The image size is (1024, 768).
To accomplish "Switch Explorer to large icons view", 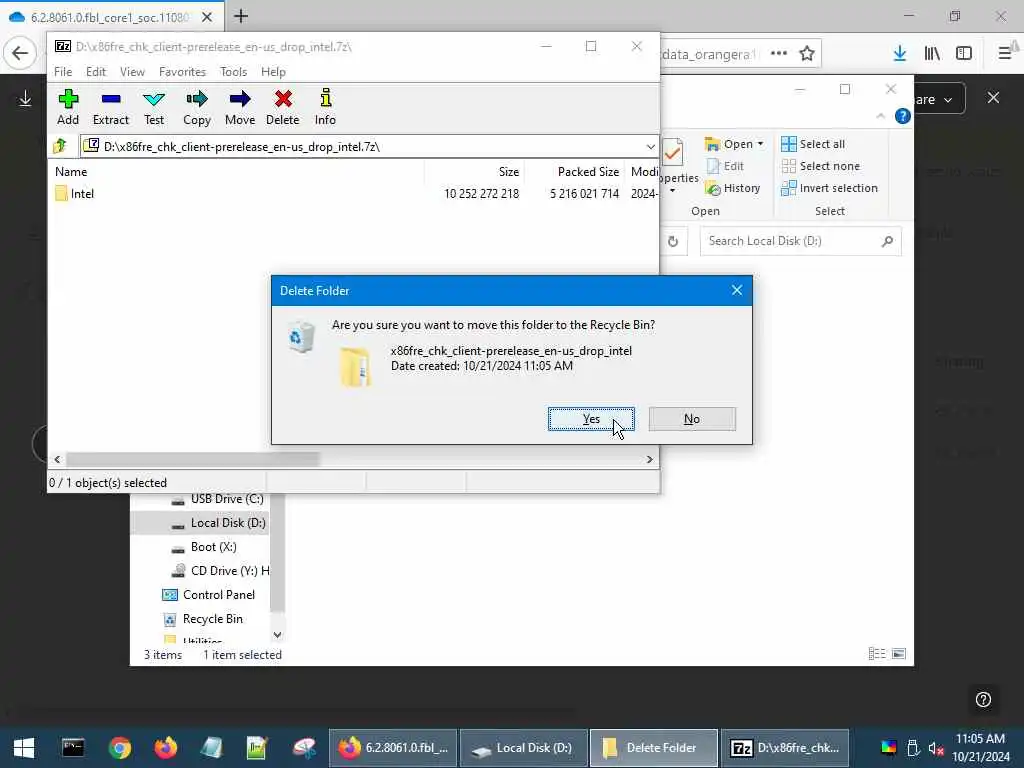I will [x=899, y=654].
